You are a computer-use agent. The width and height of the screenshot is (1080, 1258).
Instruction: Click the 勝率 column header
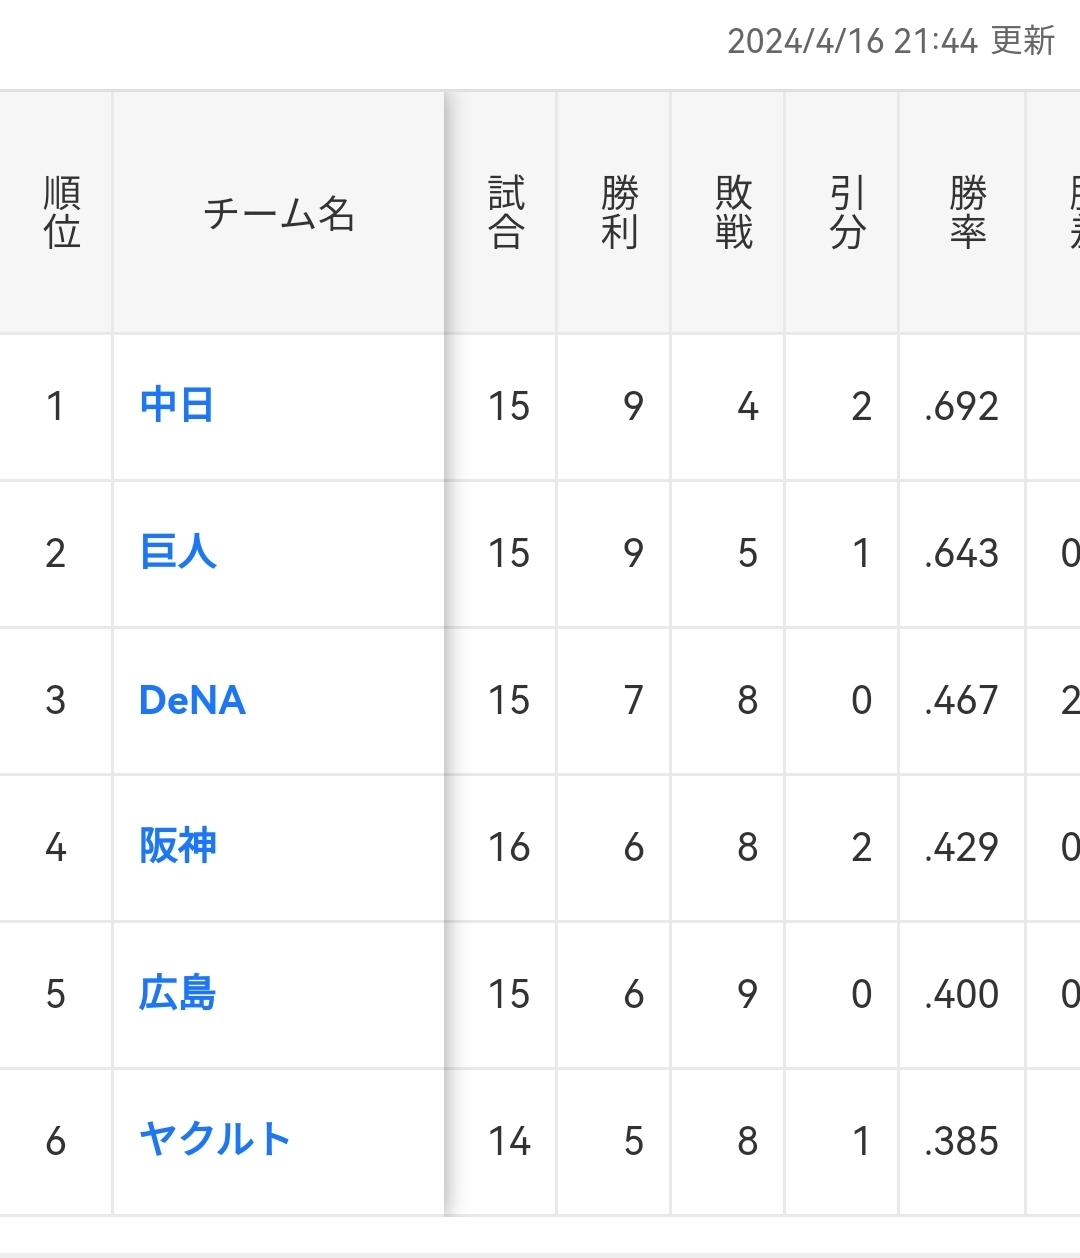(967, 213)
